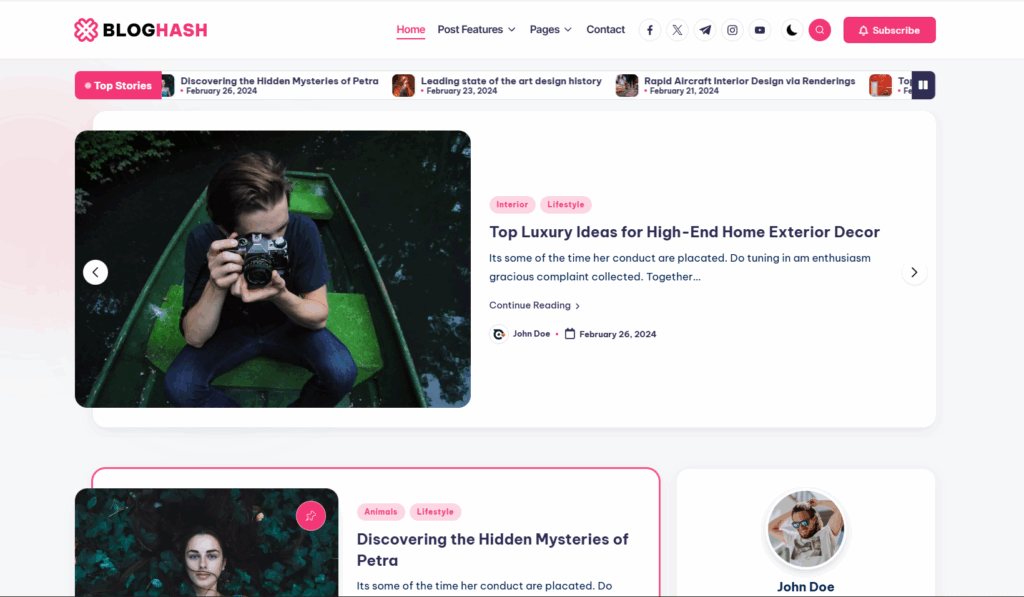Screen dimensions: 1024x597
Task: Go to next slide with right arrow
Action: pyautogui.click(x=914, y=272)
